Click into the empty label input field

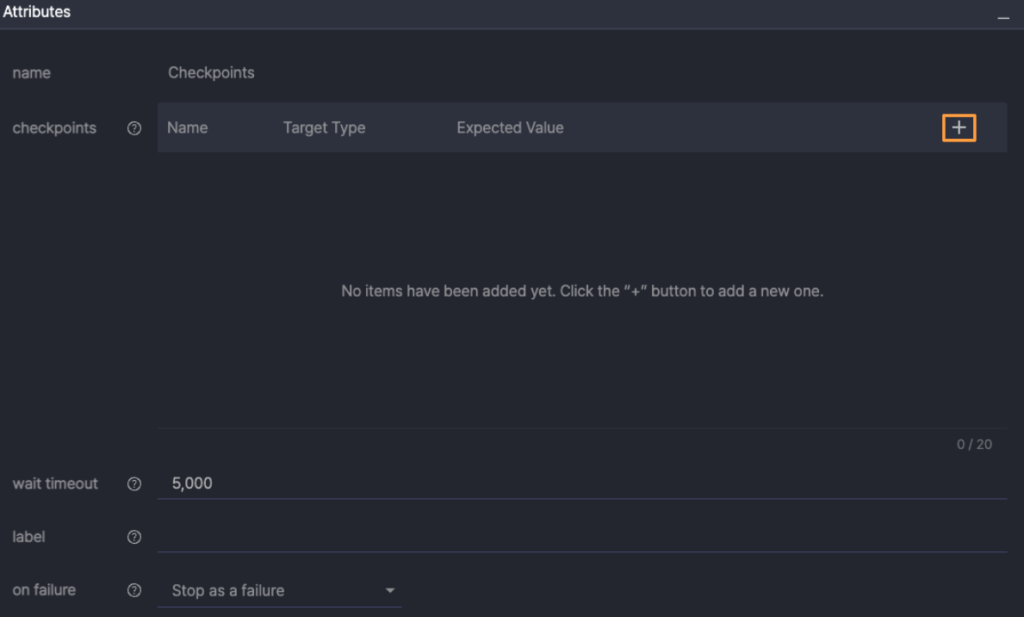click(x=580, y=537)
